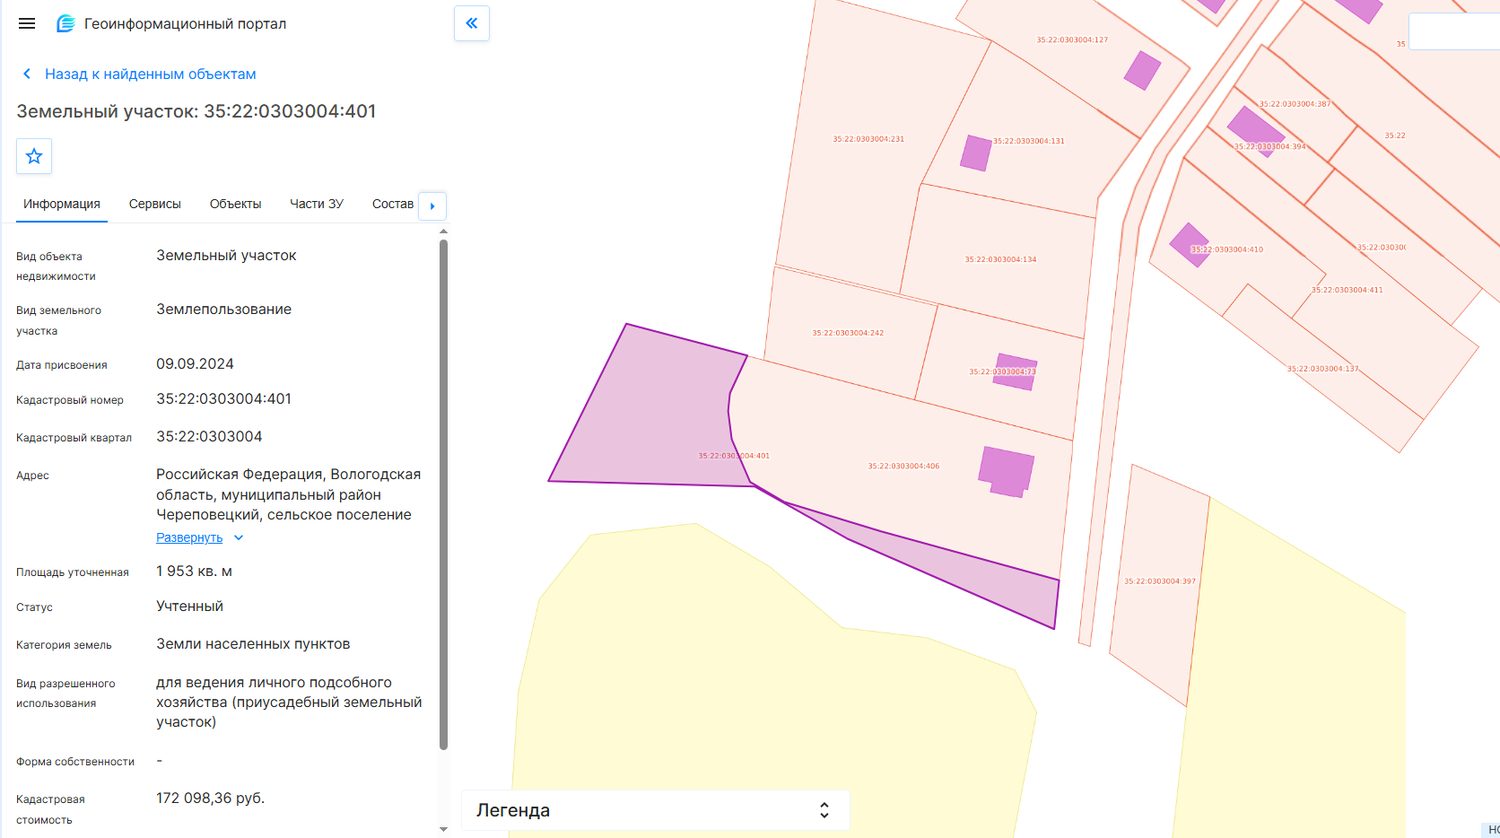1500x838 pixels.
Task: Select parcel 35:22:0303004:231 on the map
Action: tap(868, 139)
